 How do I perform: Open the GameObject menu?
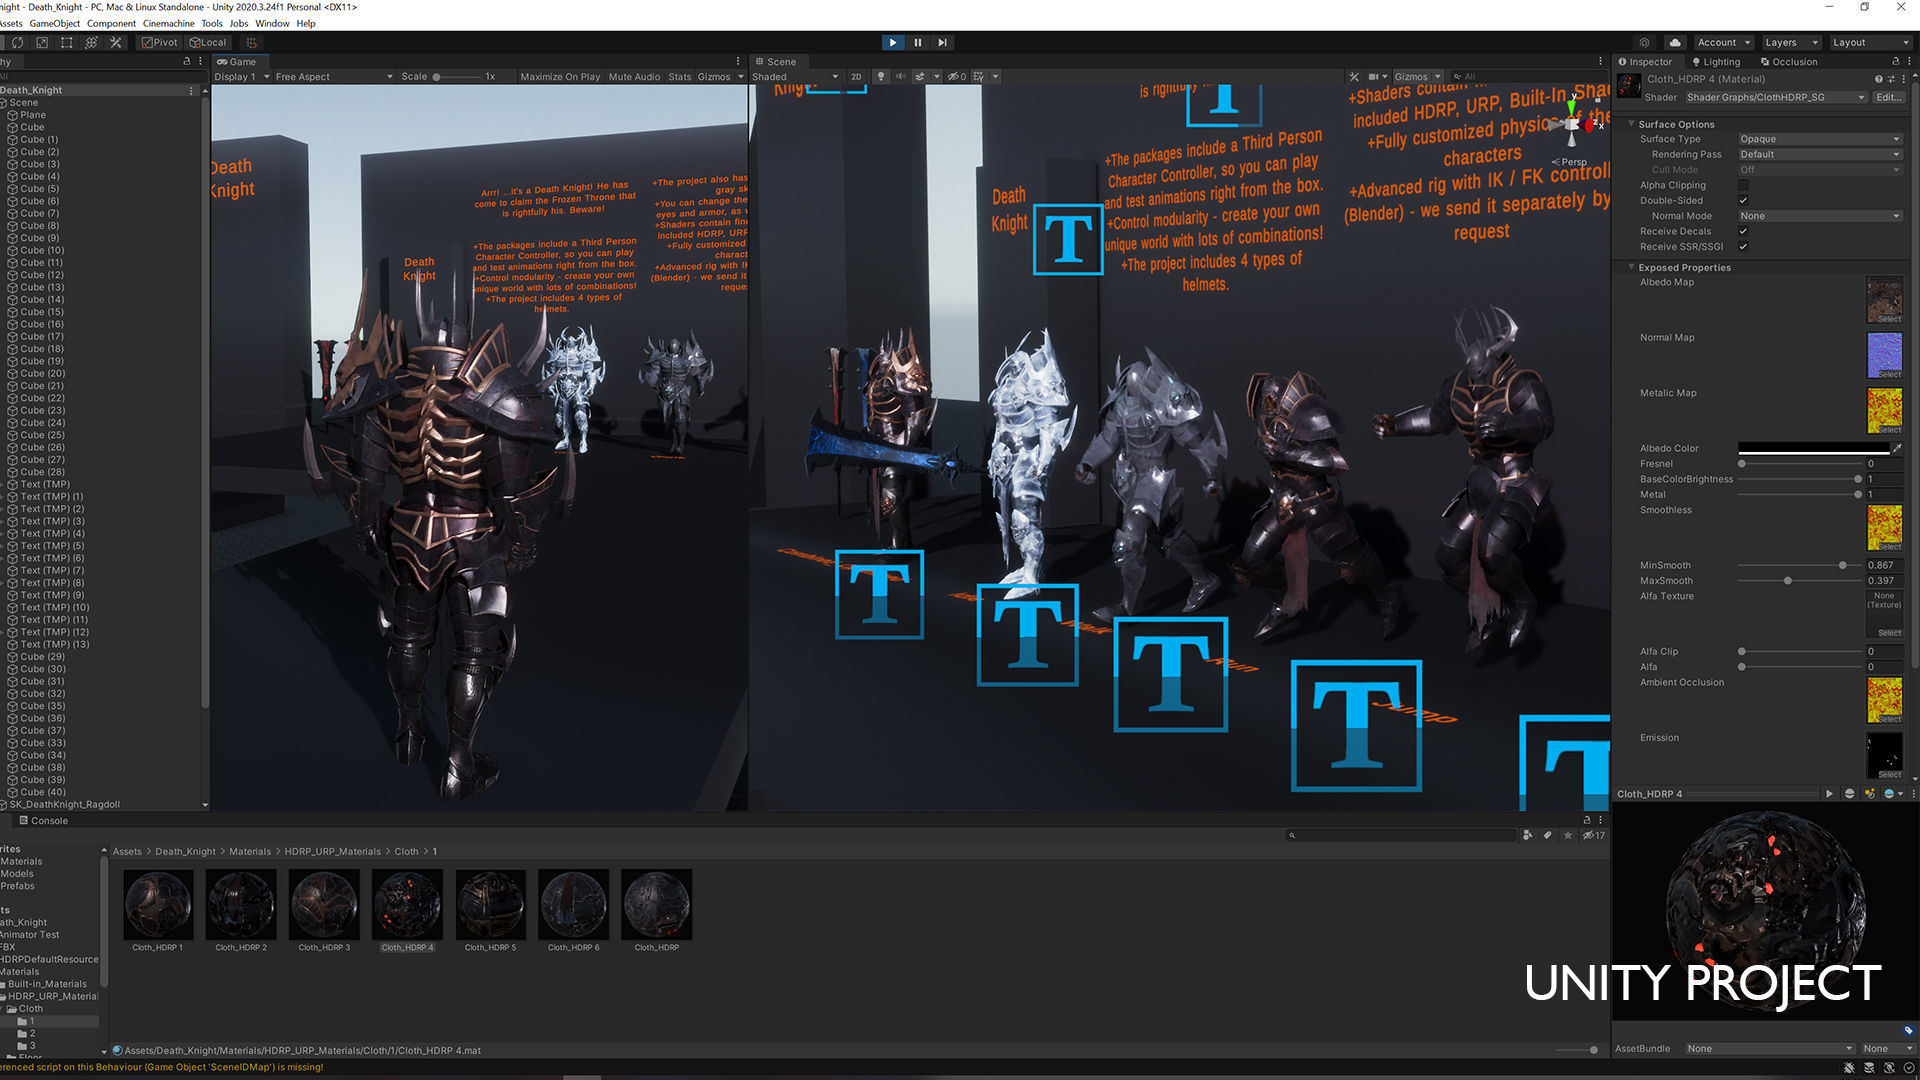tap(55, 23)
